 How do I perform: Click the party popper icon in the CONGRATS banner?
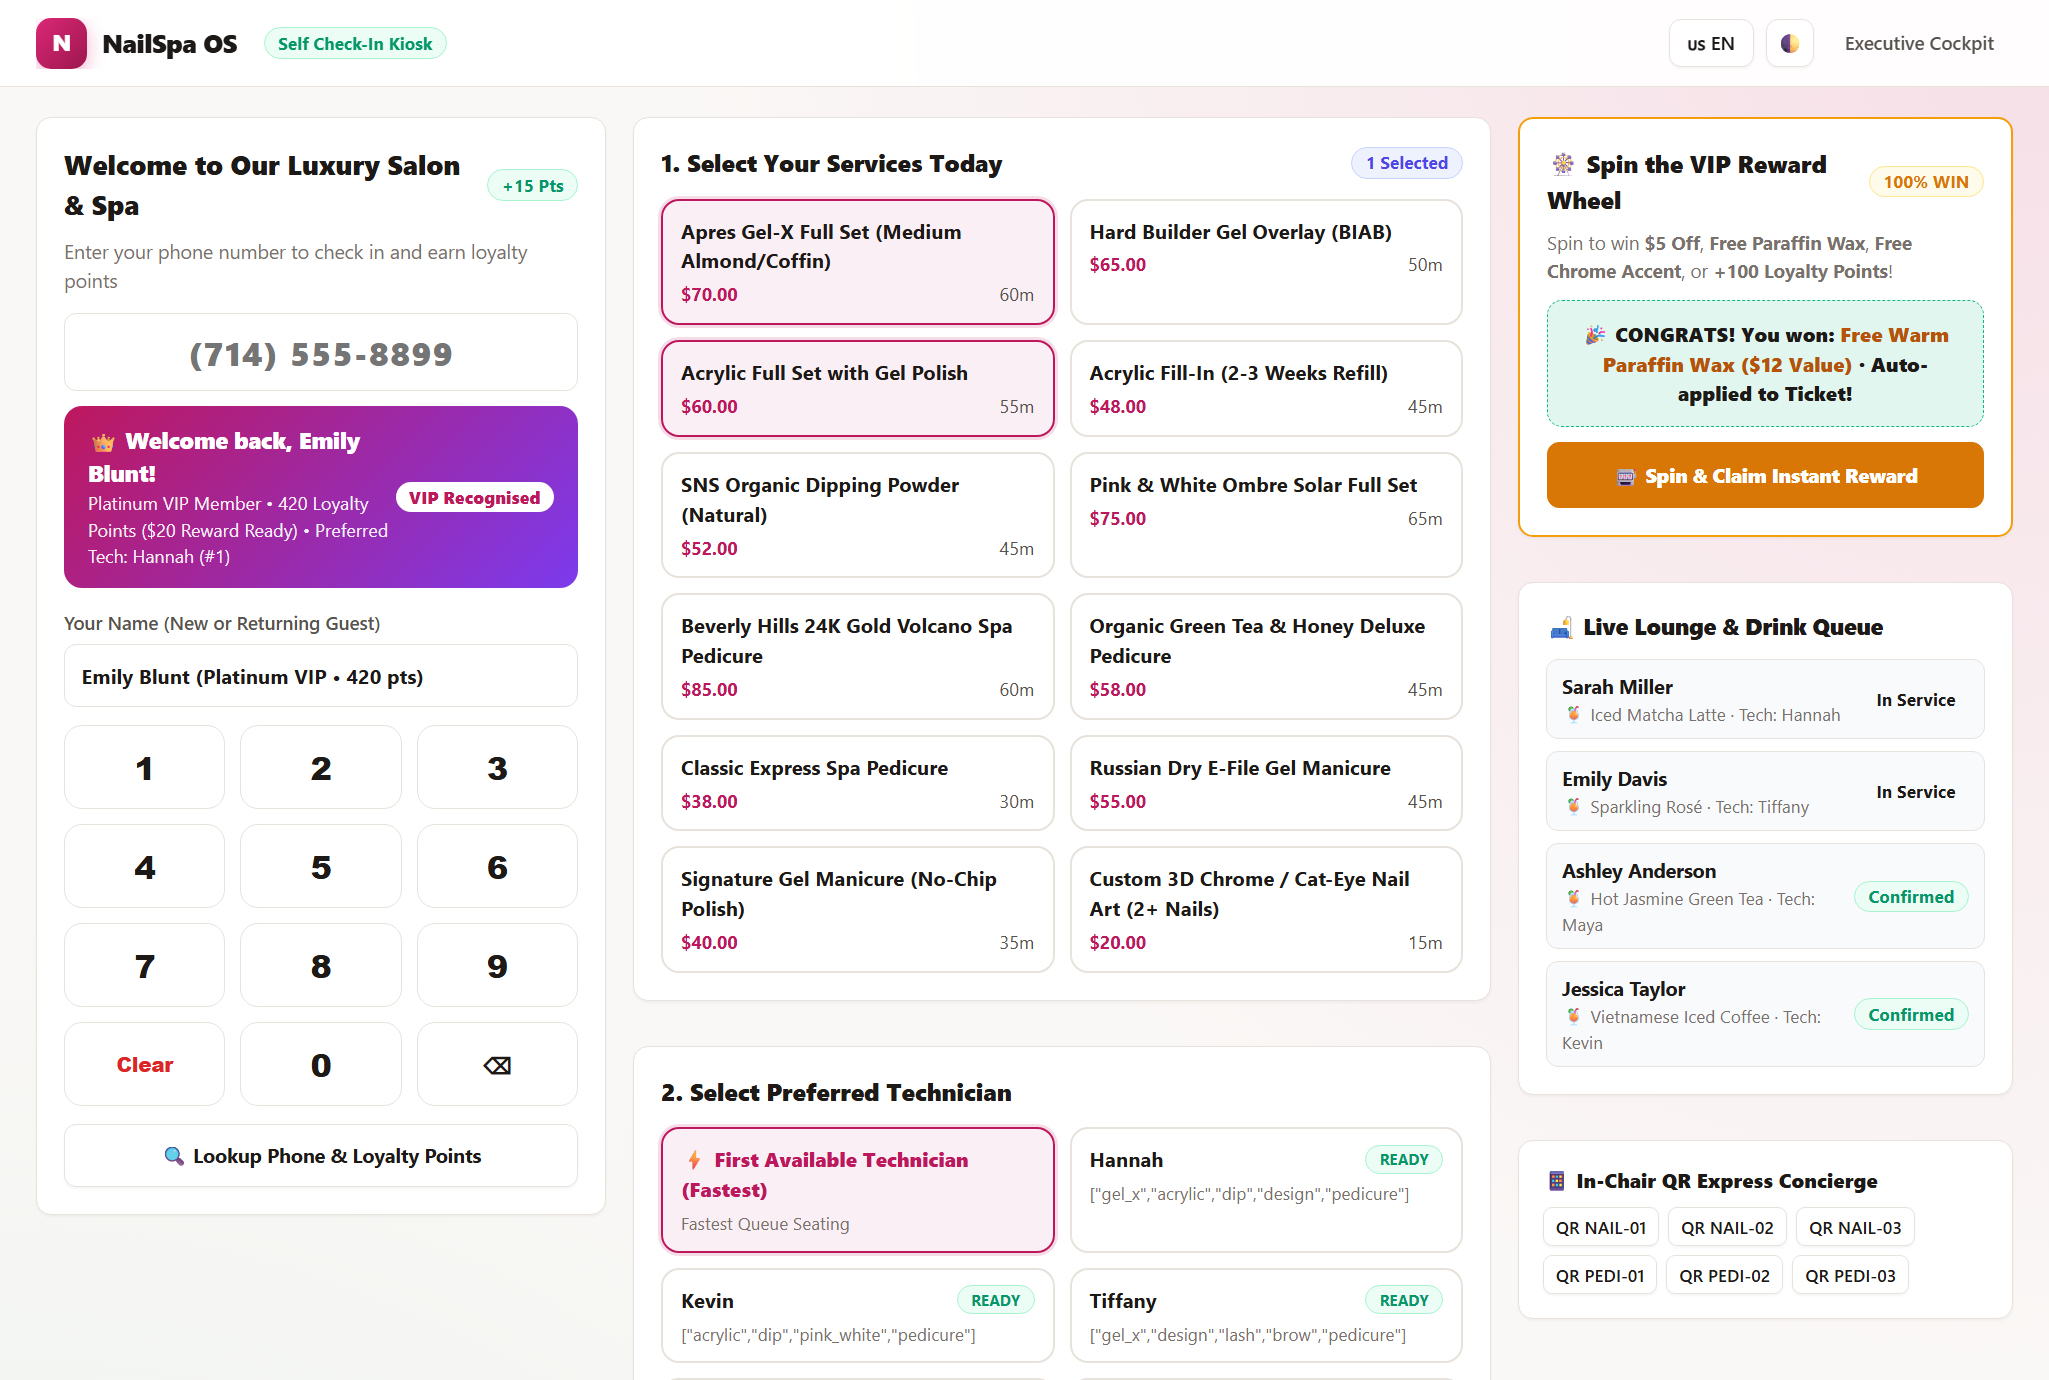click(1595, 335)
